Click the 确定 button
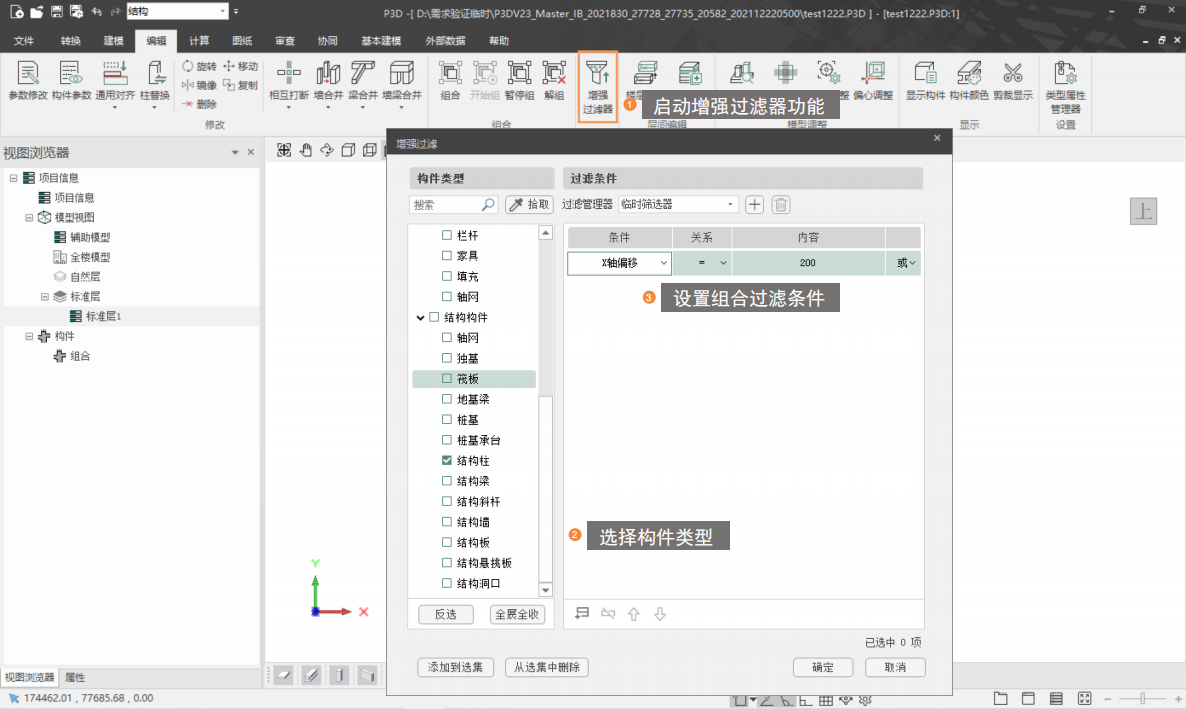 click(x=822, y=667)
